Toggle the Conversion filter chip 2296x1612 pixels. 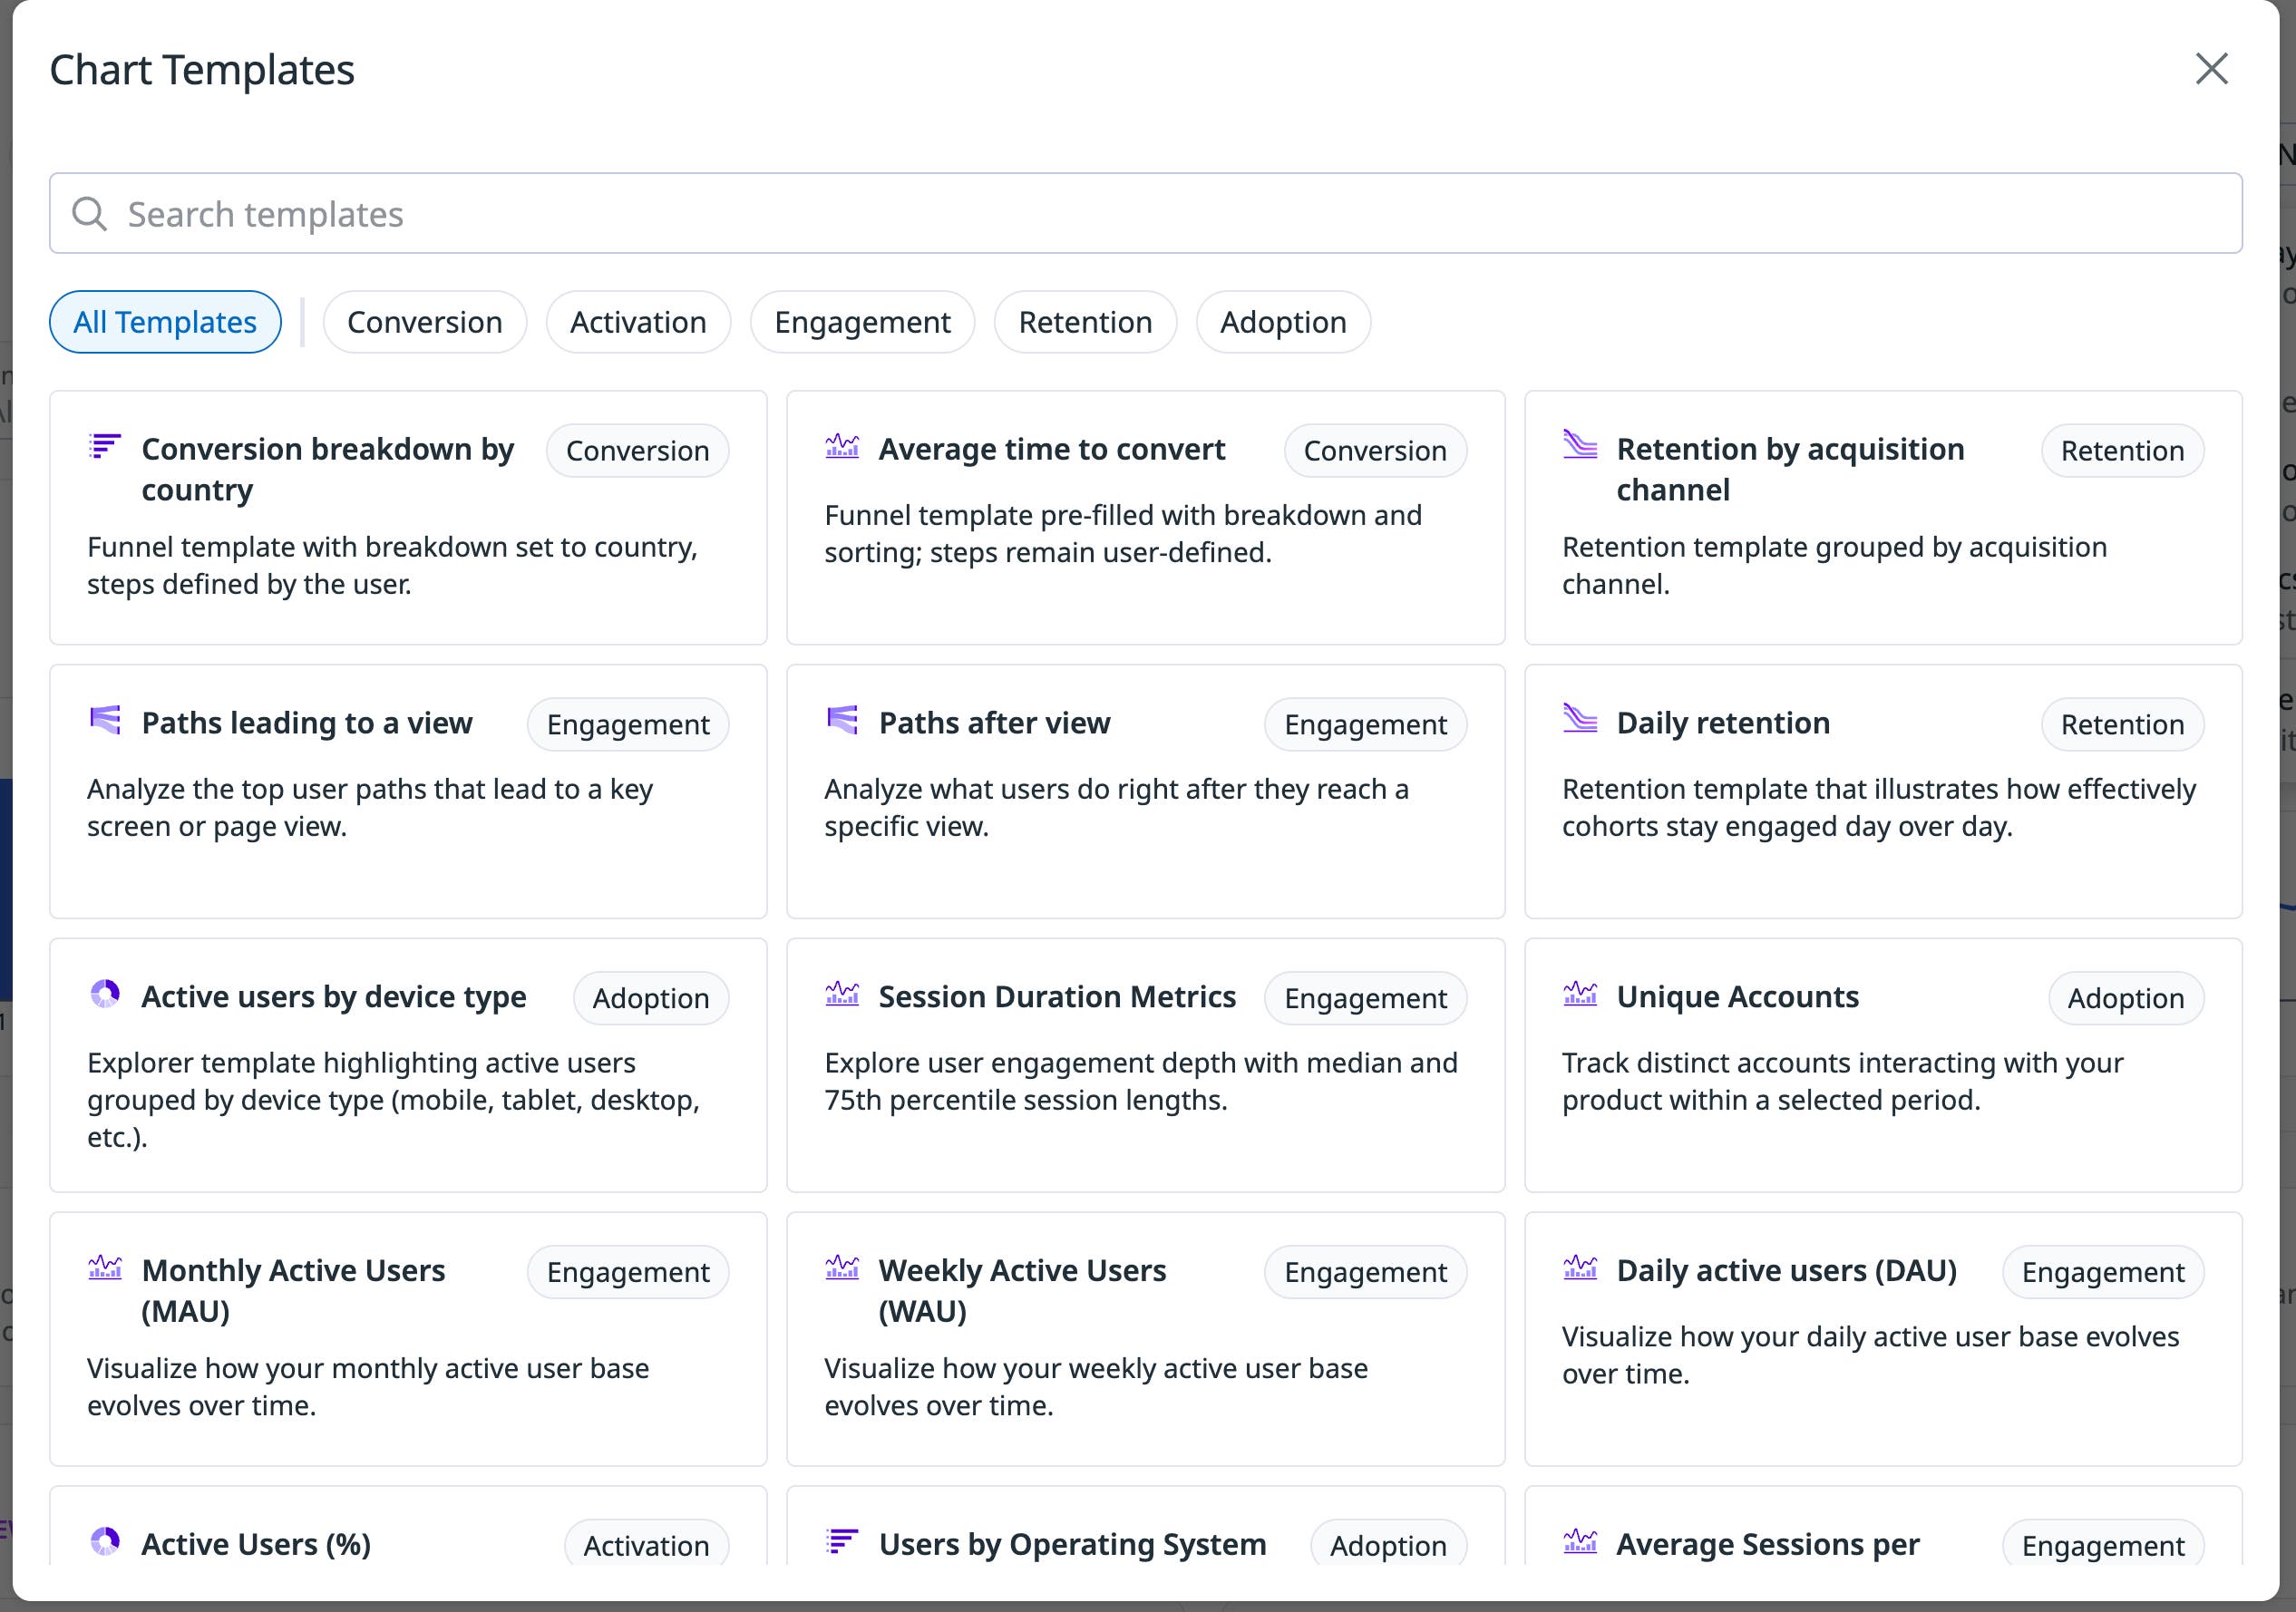point(424,322)
